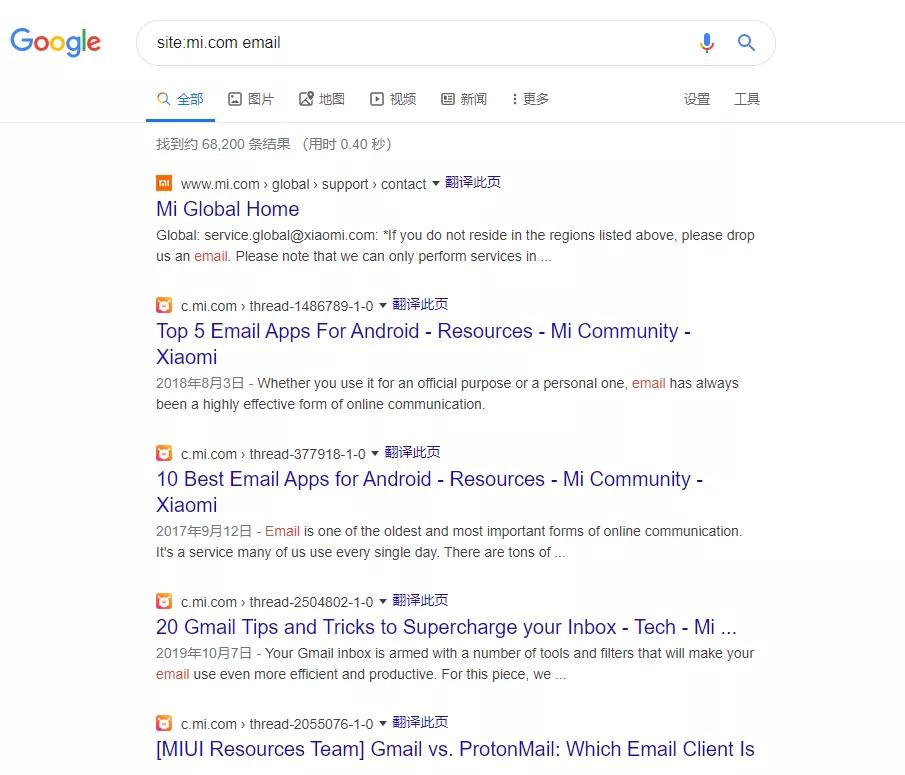The image size is (905, 775).
Task: Open the 更多 more menu
Action: coord(530,99)
